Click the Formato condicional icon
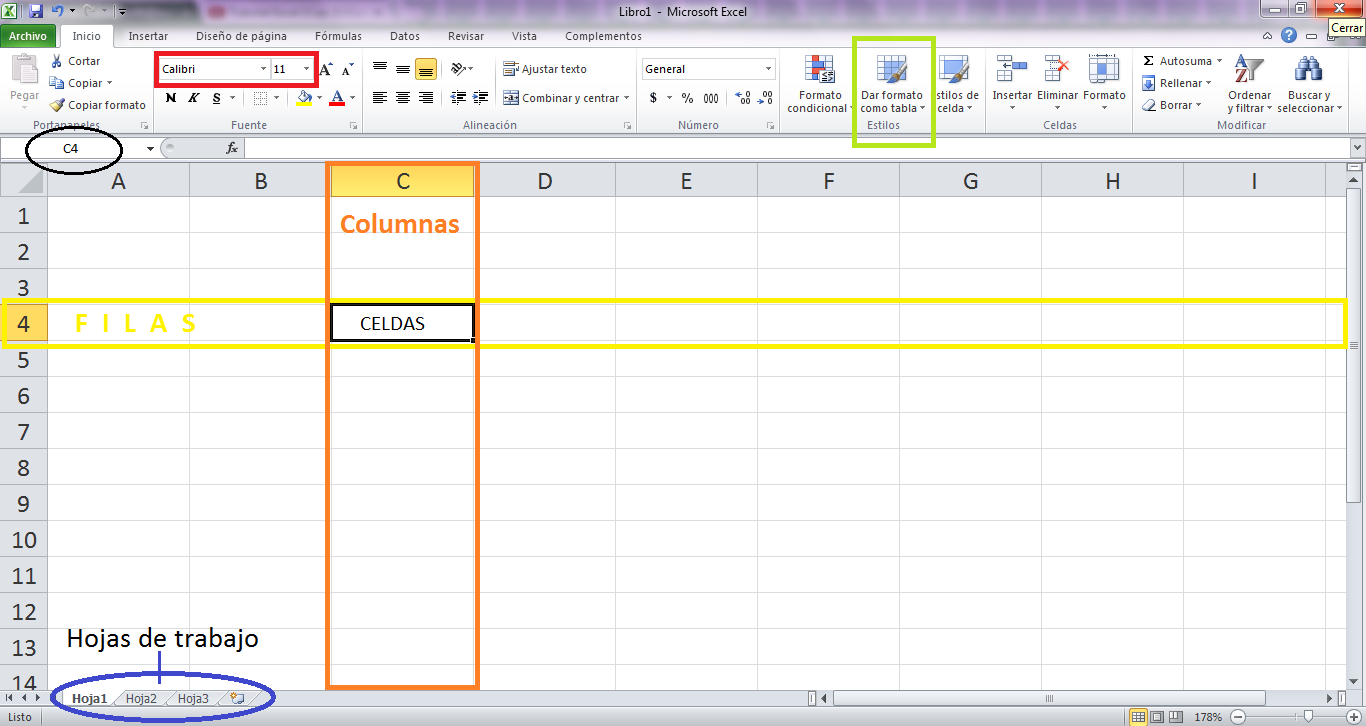The image size is (1366, 726). (x=821, y=70)
